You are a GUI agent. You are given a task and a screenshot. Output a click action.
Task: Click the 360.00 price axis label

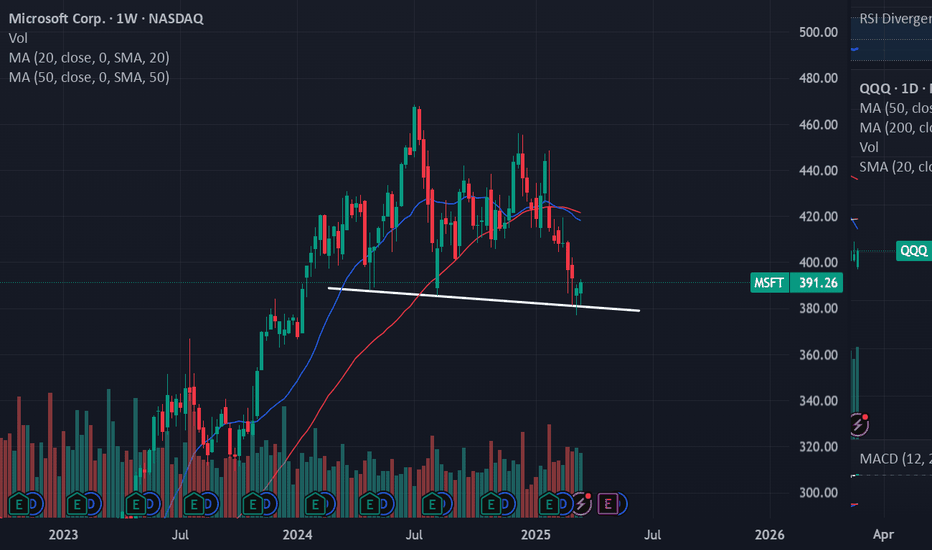point(818,354)
